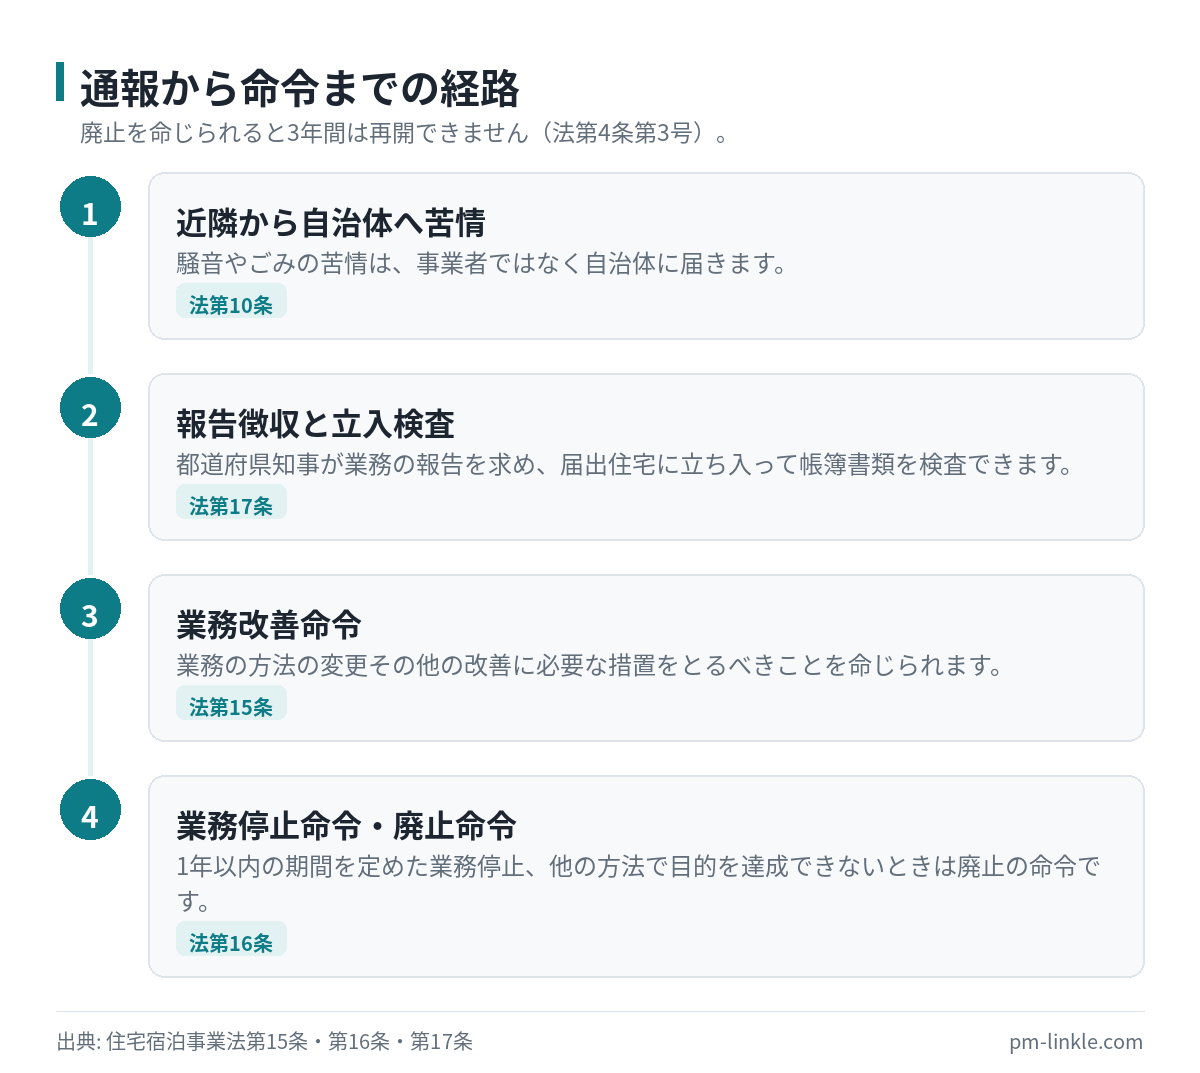Click heading 近隣から自治体へ苦情
1200x1073 pixels.
[331, 222]
